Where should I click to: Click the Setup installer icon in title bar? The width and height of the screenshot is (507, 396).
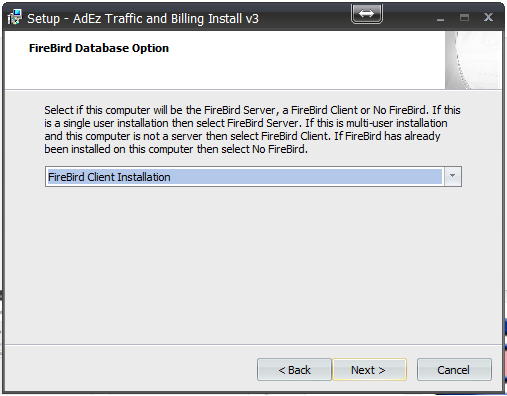14,17
